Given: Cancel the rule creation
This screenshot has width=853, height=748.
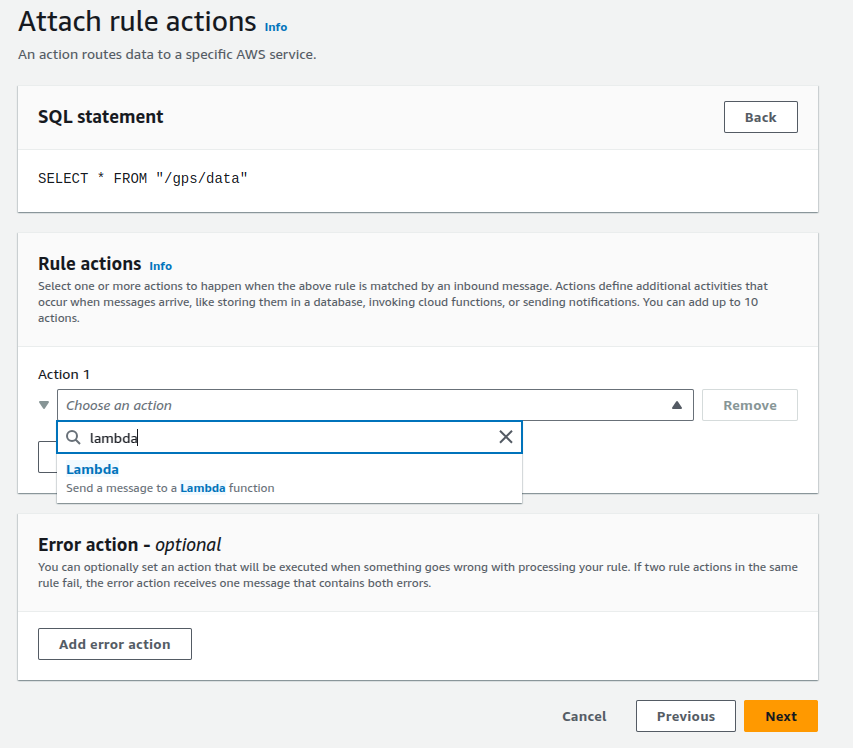Looking at the screenshot, I should click(584, 716).
